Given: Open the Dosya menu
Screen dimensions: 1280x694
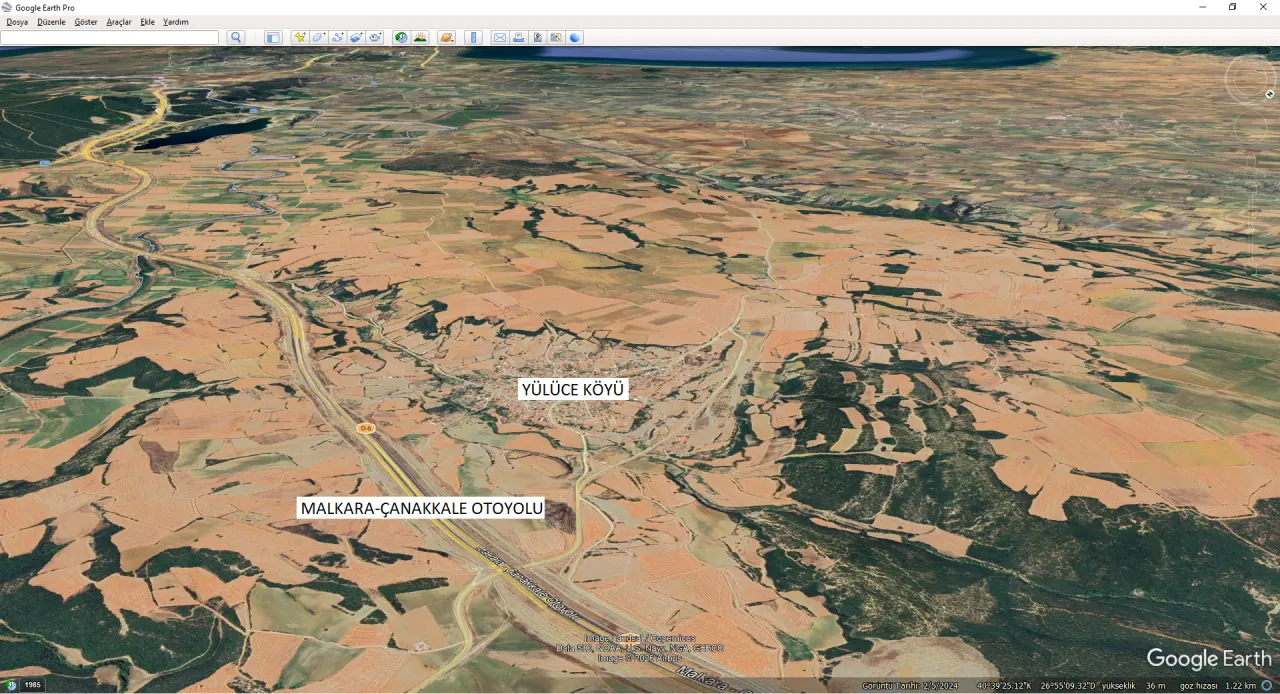Looking at the screenshot, I should [x=17, y=22].
